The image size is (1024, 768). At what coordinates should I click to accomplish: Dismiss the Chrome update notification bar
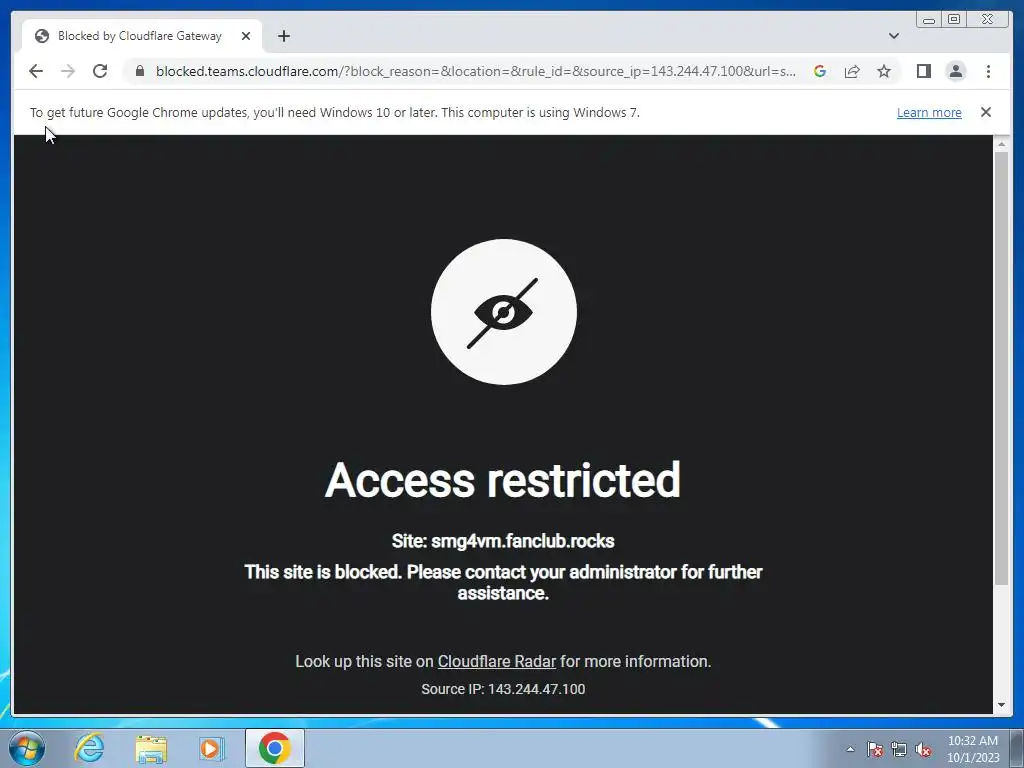pos(986,112)
